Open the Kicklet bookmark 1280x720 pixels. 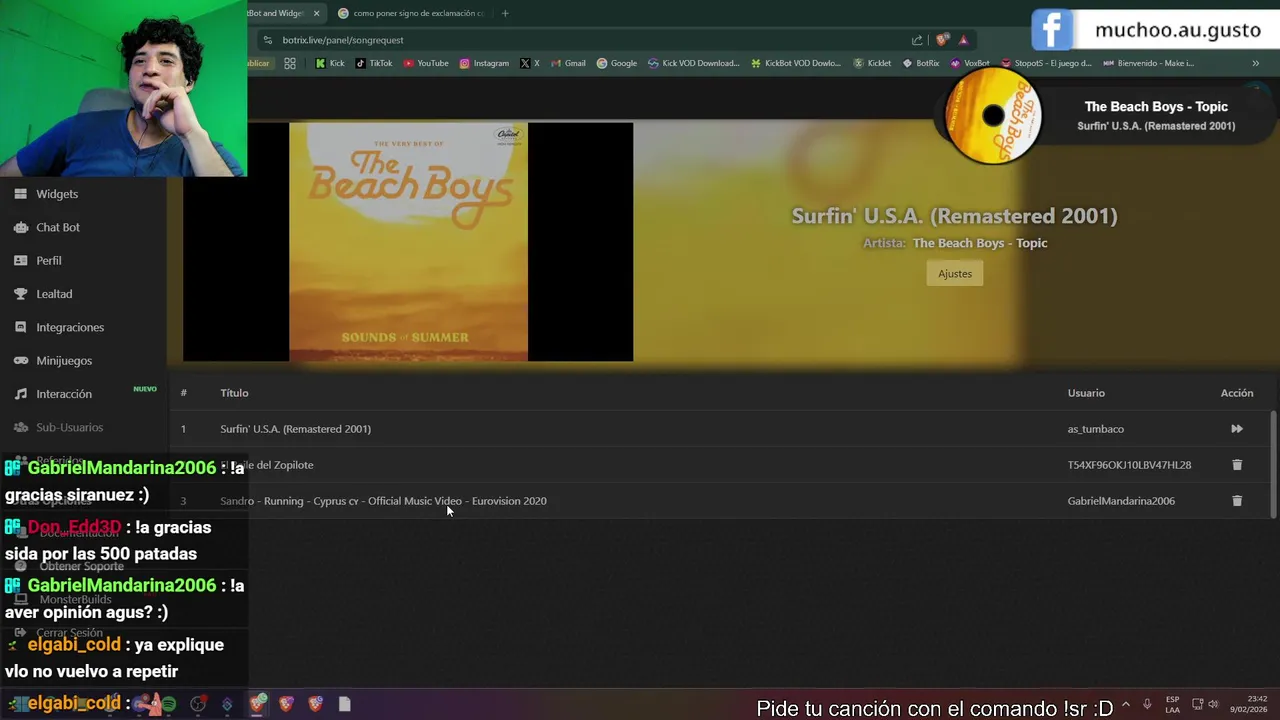click(872, 63)
